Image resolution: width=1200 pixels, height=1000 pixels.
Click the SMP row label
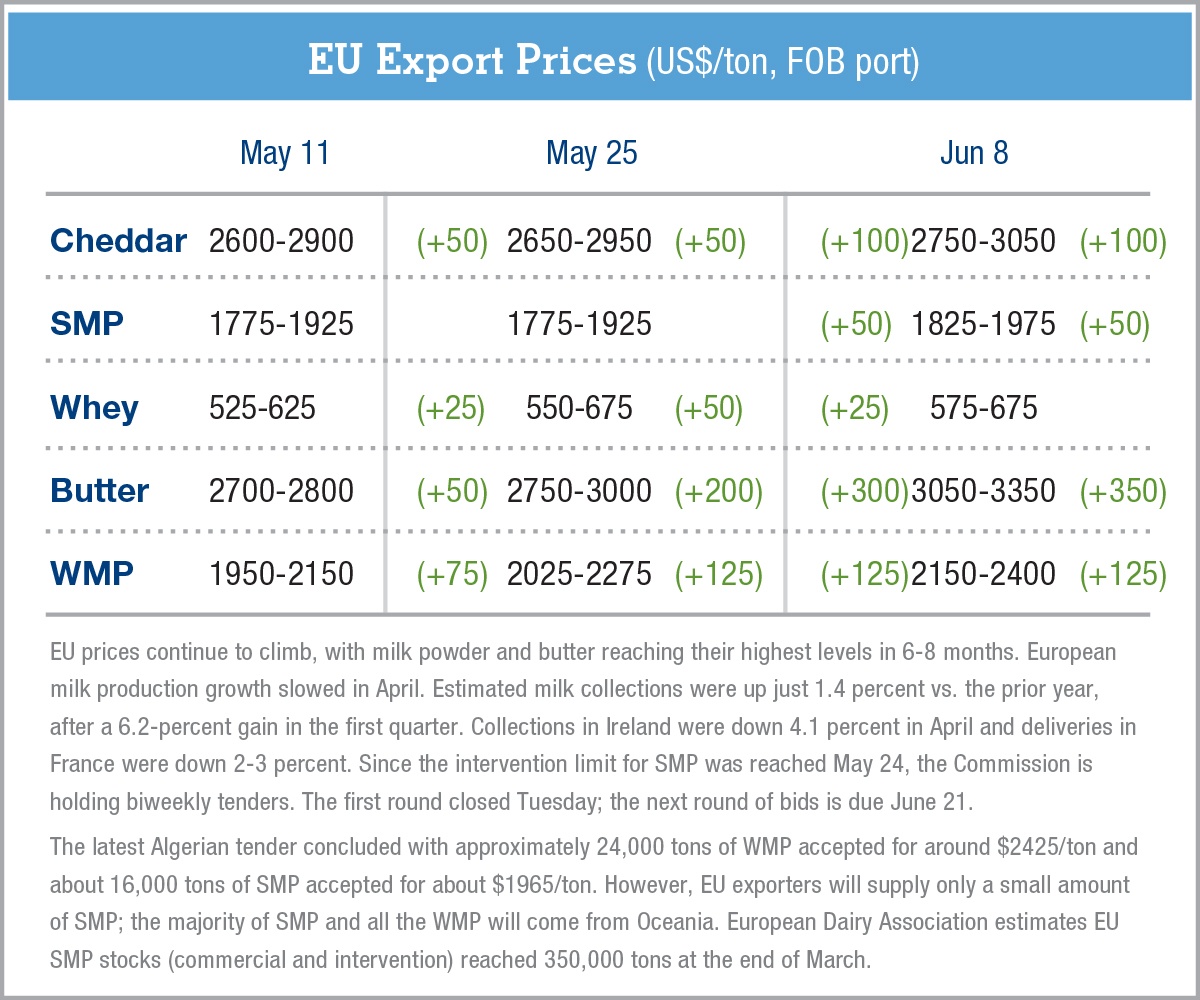point(87,323)
